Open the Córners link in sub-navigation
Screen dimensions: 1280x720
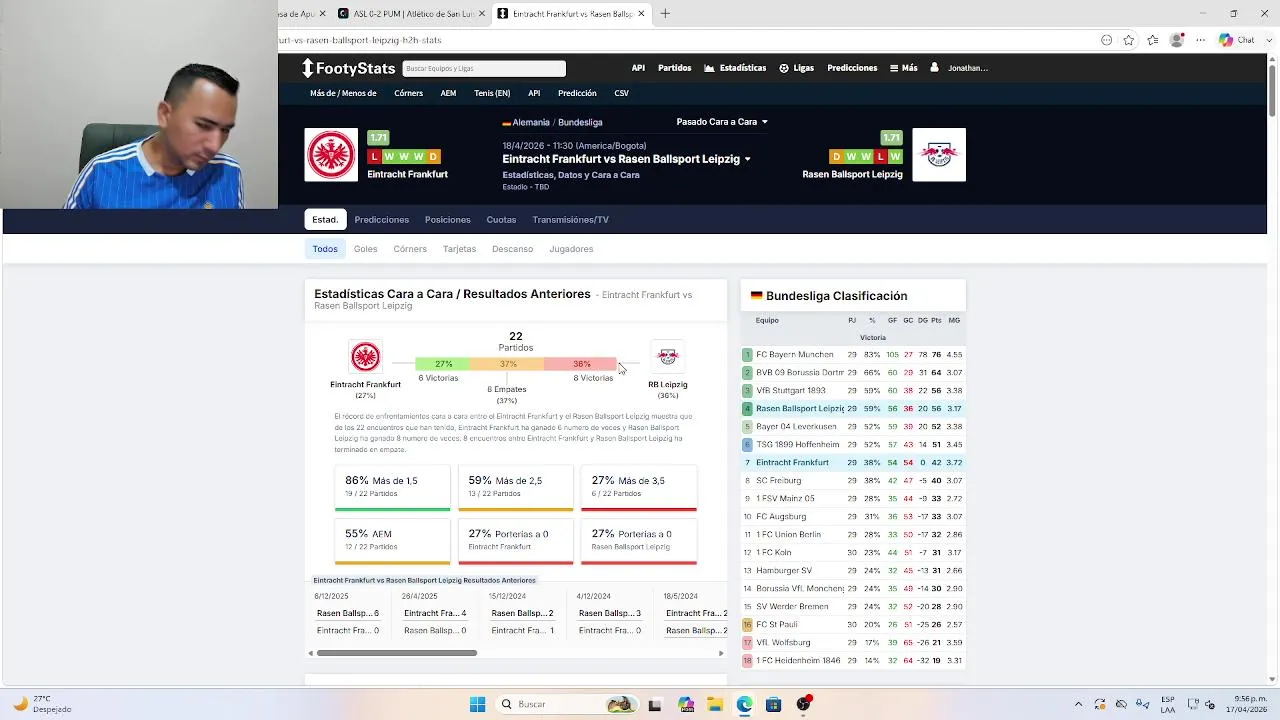pos(408,93)
